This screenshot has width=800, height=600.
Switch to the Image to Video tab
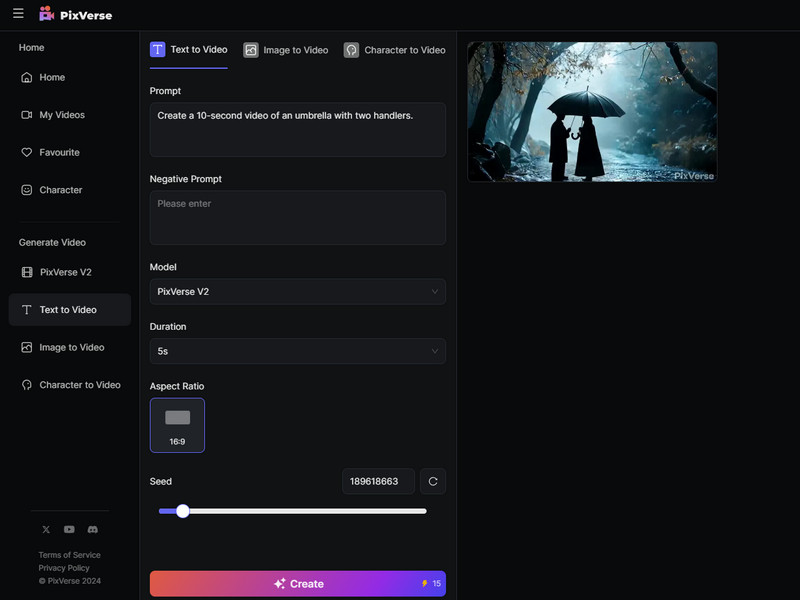(286, 49)
